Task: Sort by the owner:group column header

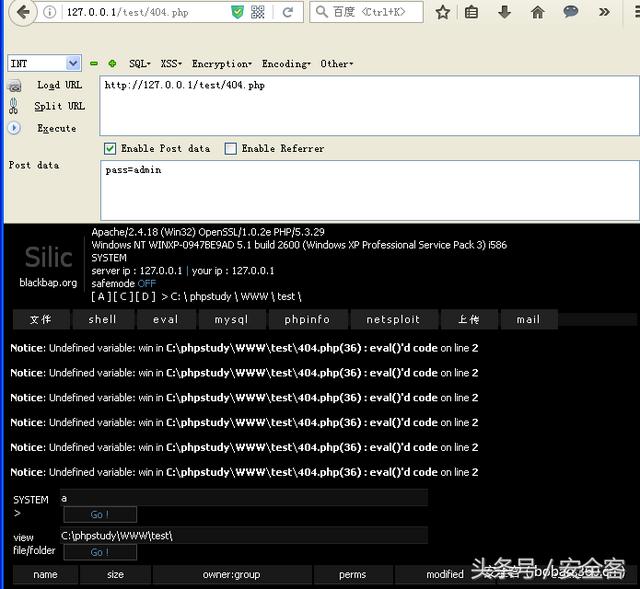Action: pyautogui.click(x=232, y=574)
